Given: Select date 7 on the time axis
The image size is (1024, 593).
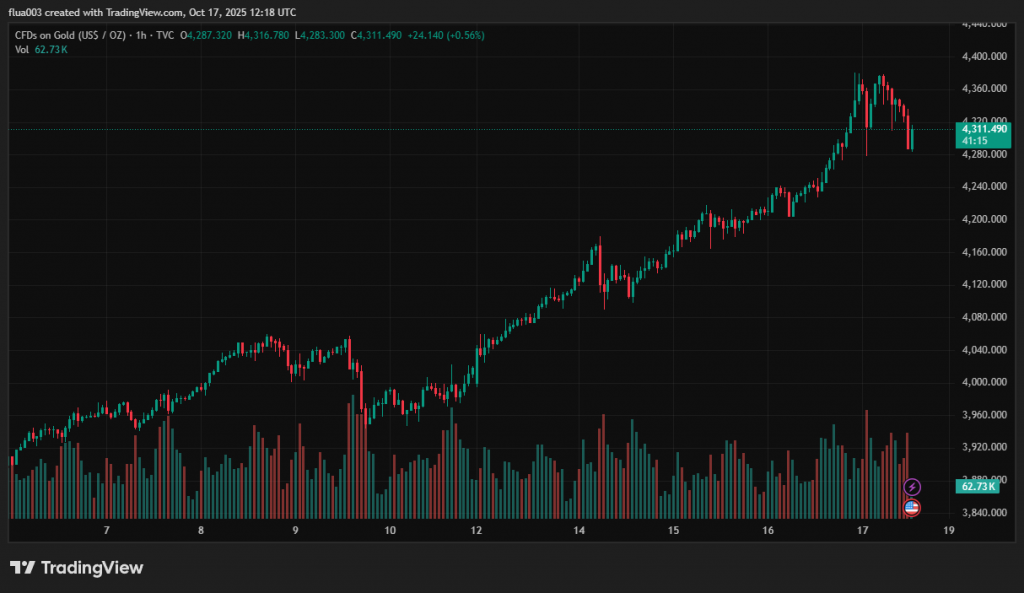Looking at the screenshot, I should click(x=106, y=531).
